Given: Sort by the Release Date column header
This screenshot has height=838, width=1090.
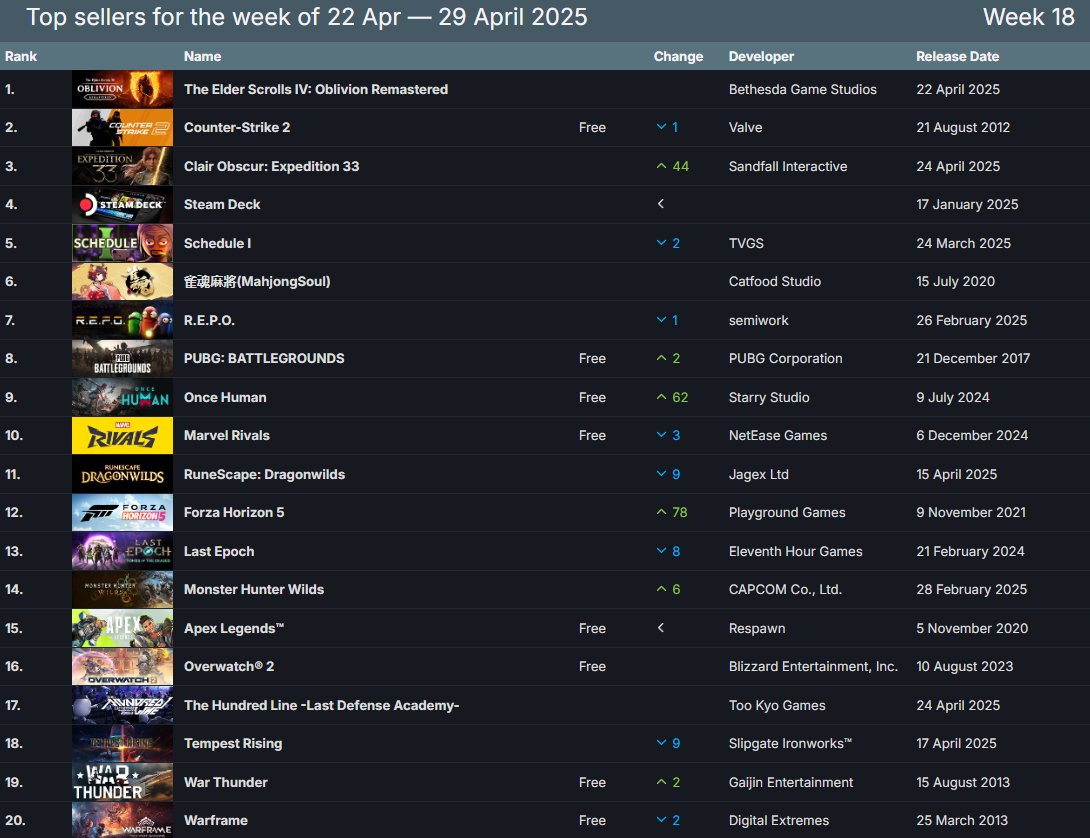Looking at the screenshot, I should [x=957, y=56].
